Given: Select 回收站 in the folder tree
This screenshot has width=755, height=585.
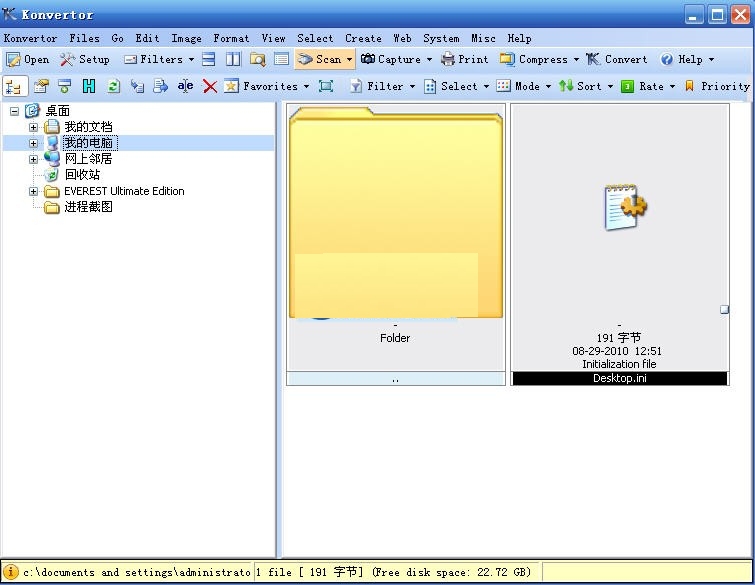Looking at the screenshot, I should 82,175.
